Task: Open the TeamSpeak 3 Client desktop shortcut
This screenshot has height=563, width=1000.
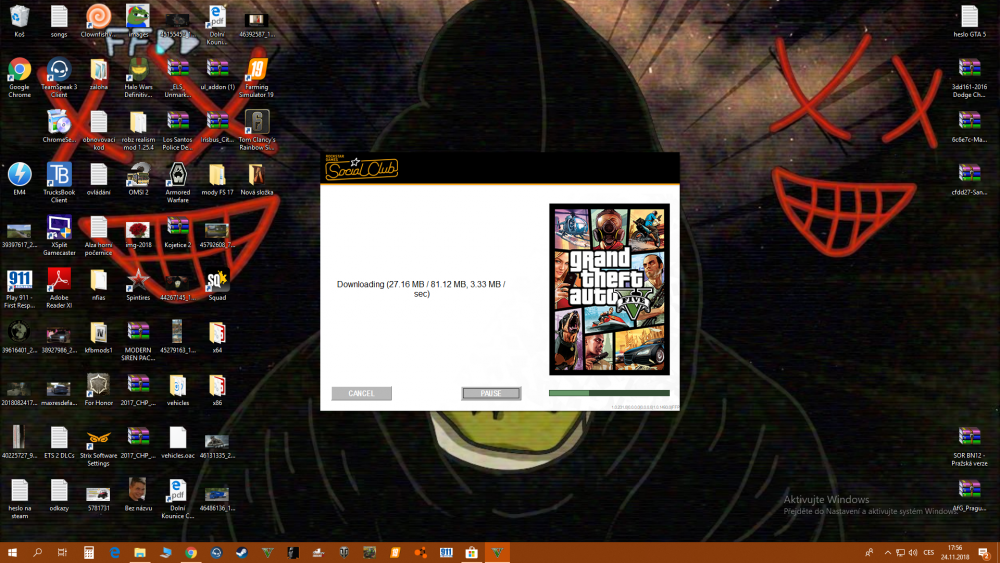Action: (x=59, y=77)
